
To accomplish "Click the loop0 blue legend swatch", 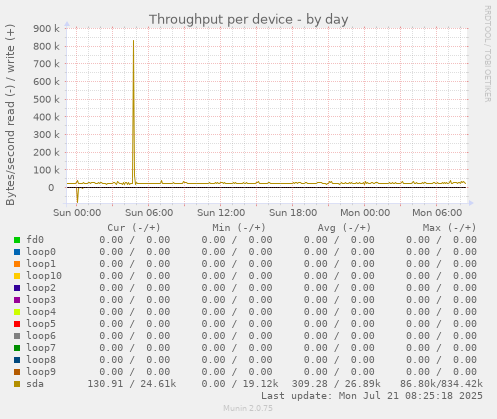I will pyautogui.click(x=17, y=252).
